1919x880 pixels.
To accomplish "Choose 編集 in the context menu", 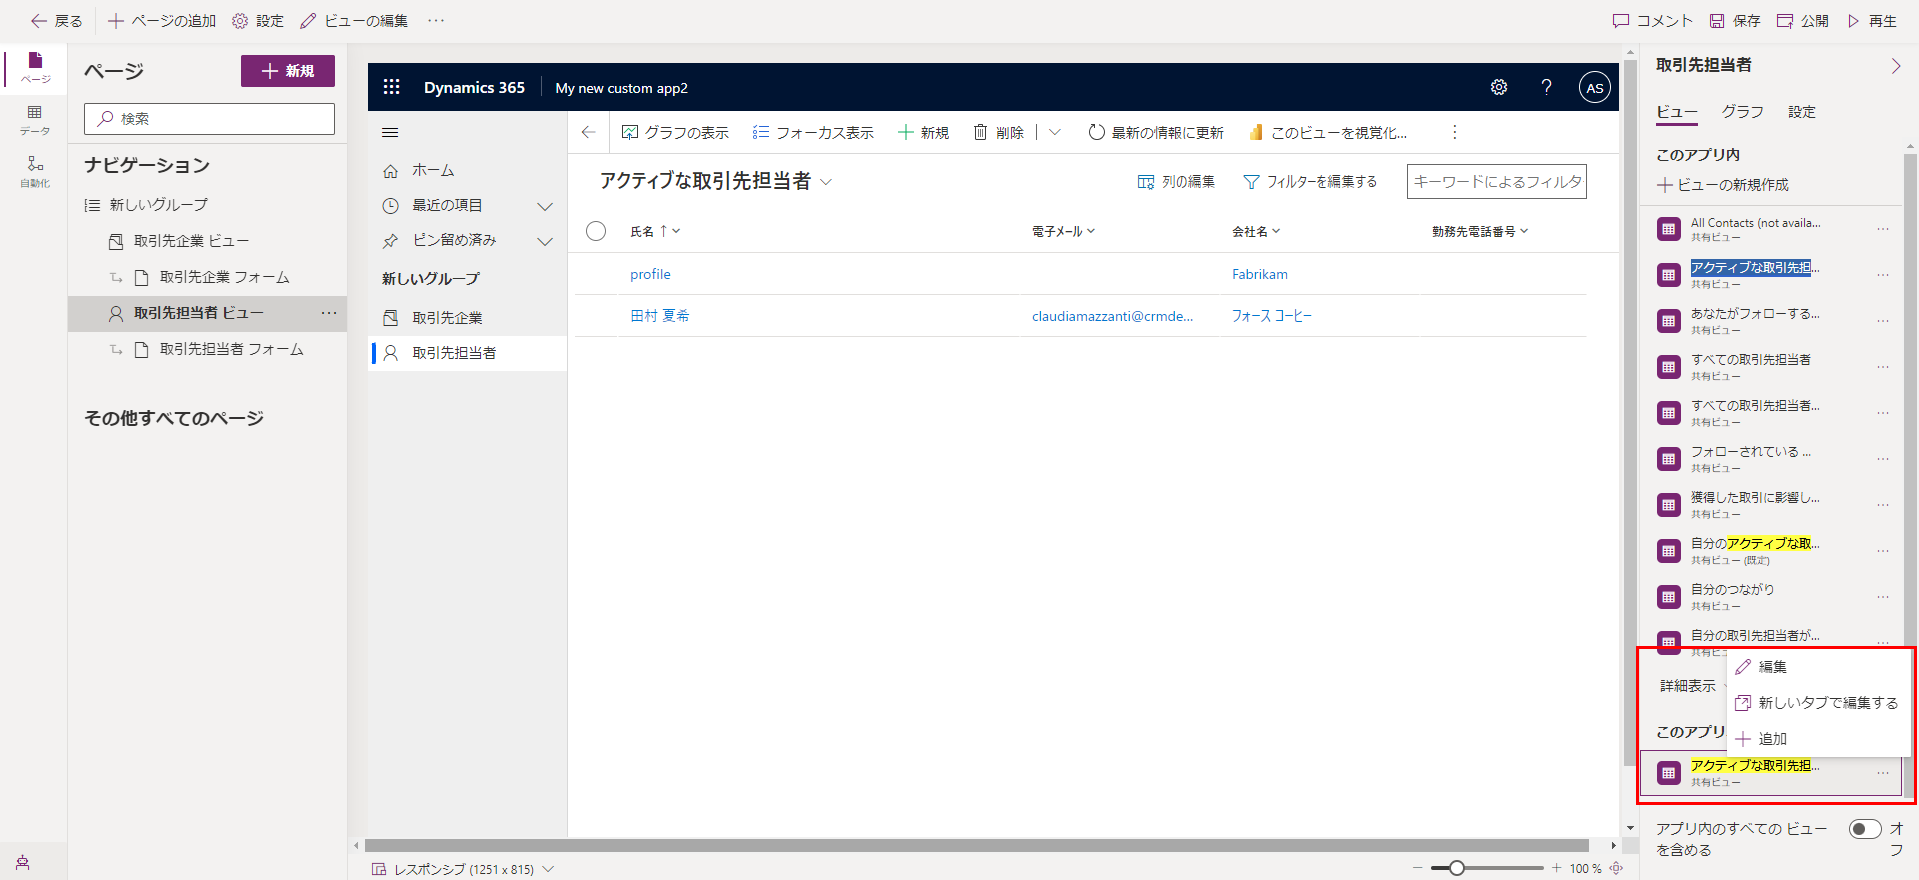I will point(1819,666).
